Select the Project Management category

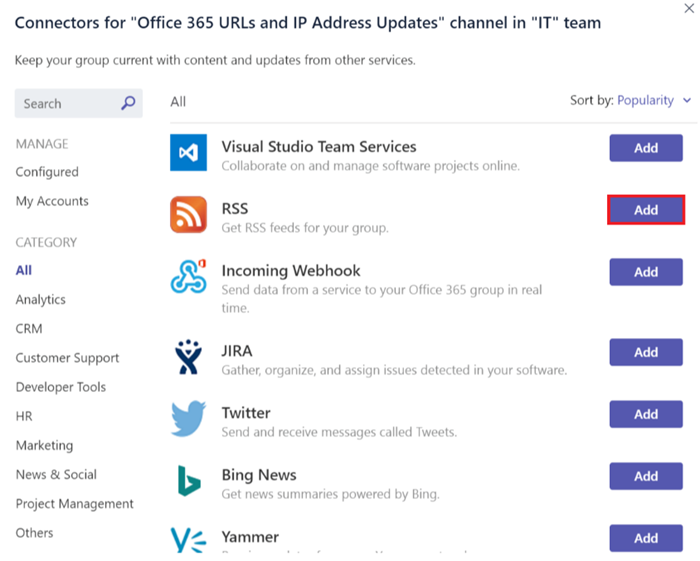pos(75,504)
